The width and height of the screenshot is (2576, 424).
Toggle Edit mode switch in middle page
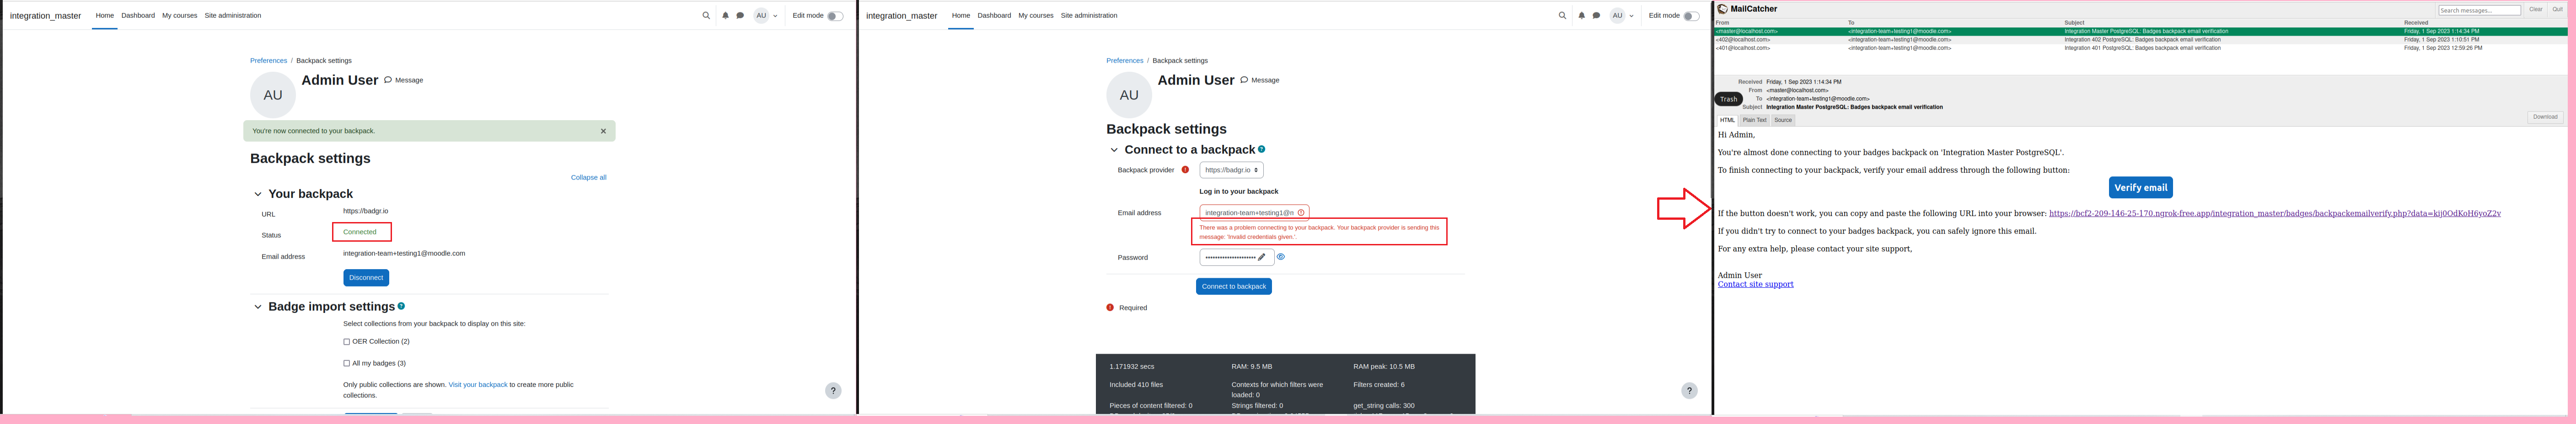pos(1691,16)
